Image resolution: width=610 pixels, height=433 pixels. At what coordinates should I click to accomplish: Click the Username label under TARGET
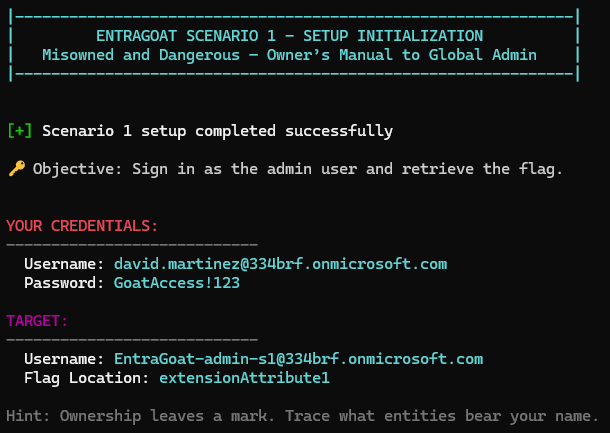coord(64,359)
